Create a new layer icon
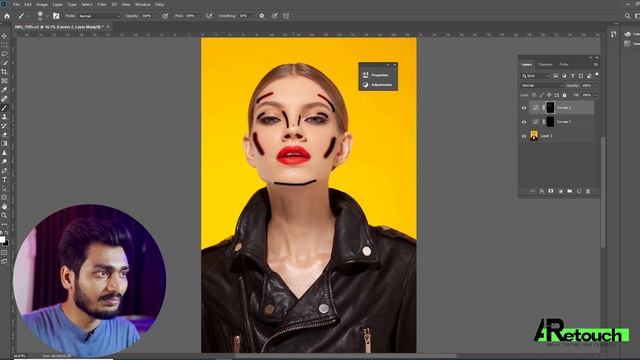Image resolution: width=640 pixels, height=360 pixels. coord(579,191)
